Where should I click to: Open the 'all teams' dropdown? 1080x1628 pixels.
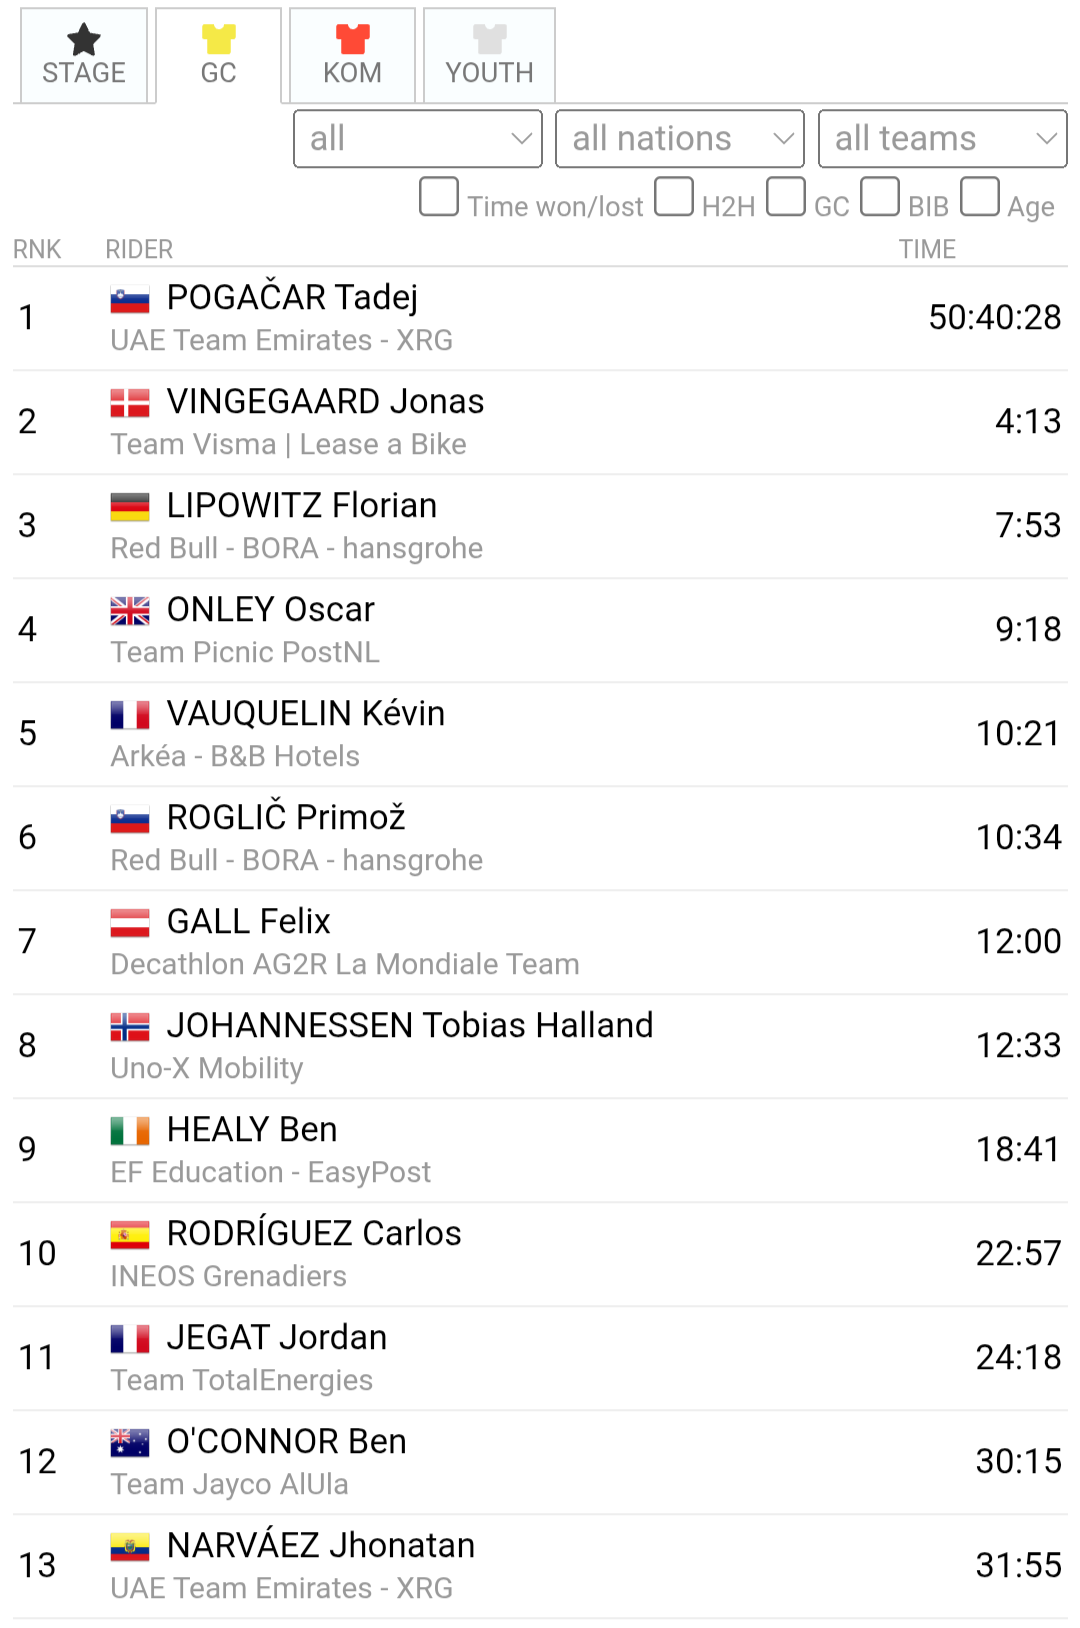coord(943,139)
